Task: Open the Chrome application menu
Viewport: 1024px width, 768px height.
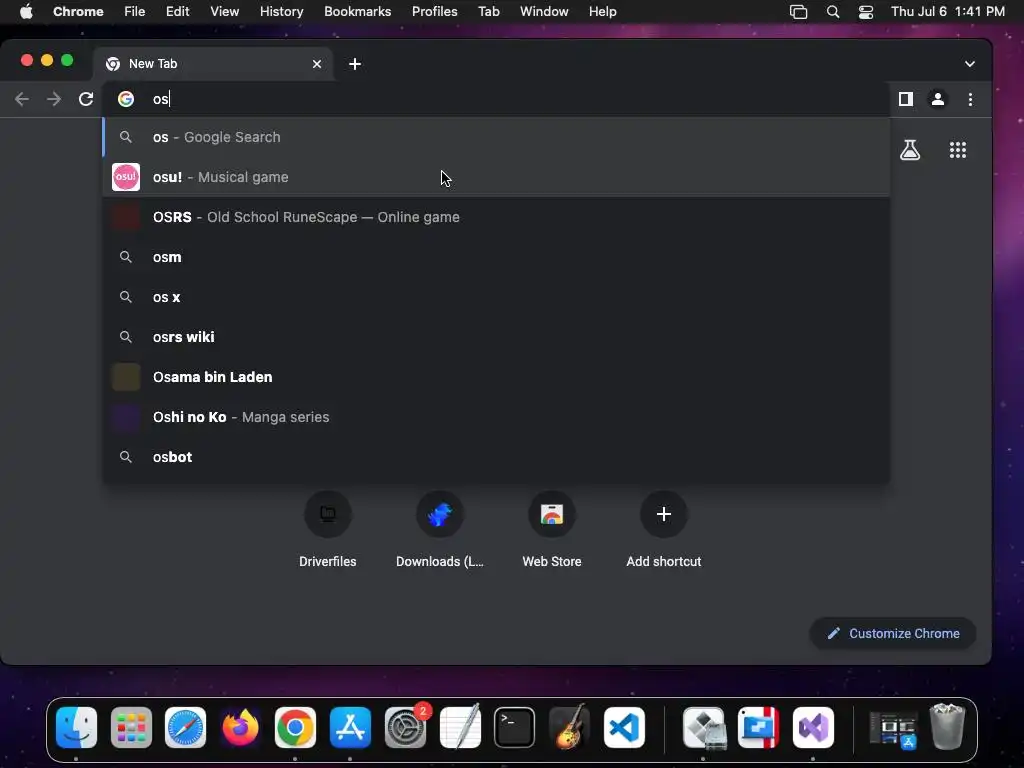Action: pyautogui.click(x=78, y=12)
